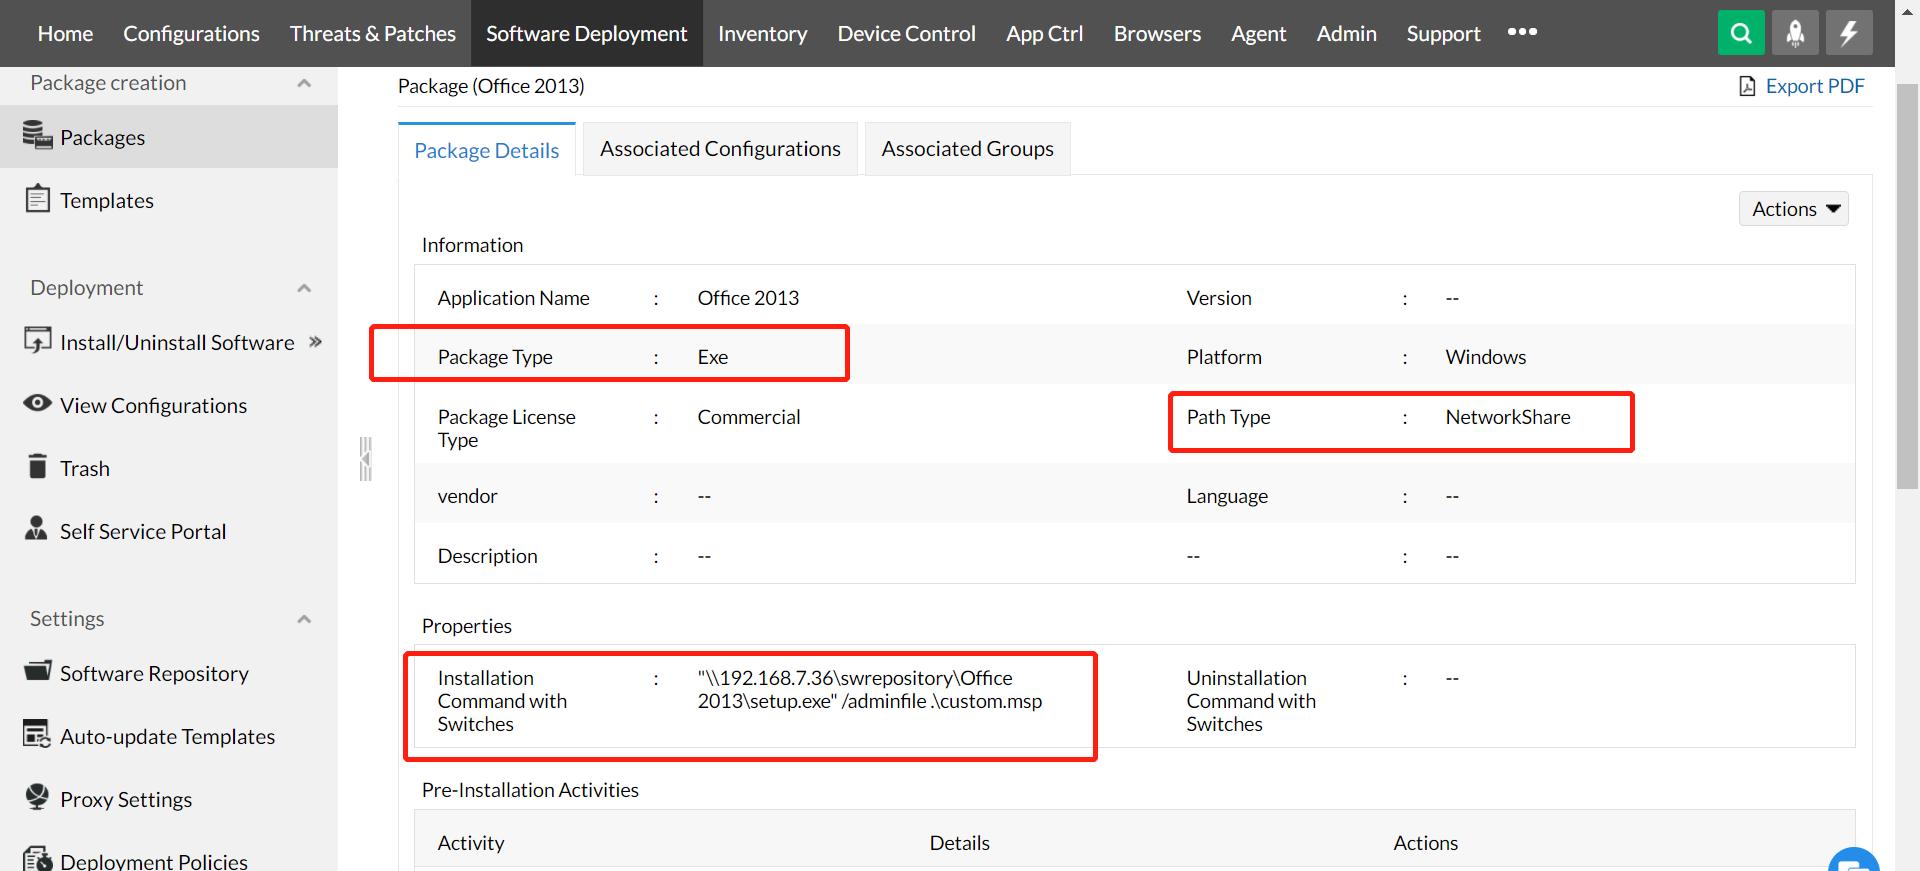Open Trash link in sidebar

pyautogui.click(x=84, y=468)
